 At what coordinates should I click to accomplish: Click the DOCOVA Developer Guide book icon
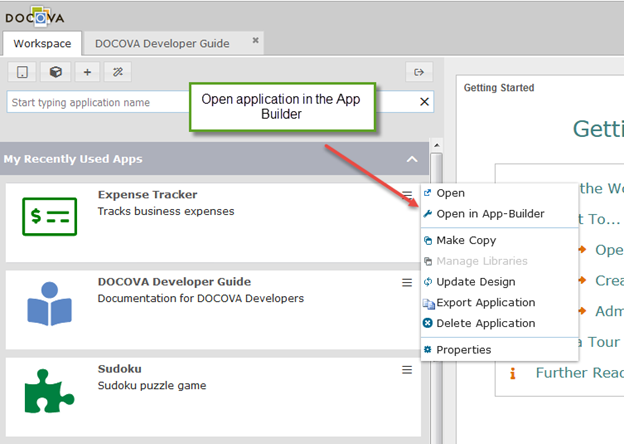[x=49, y=304]
